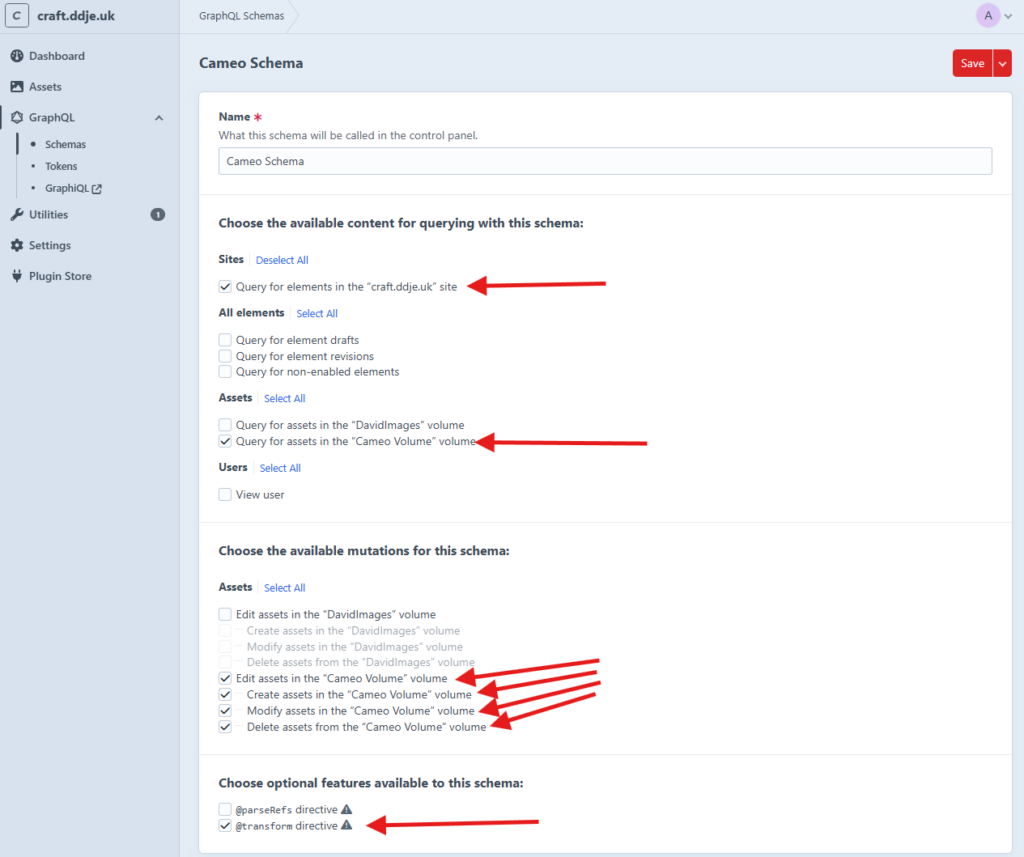Click Deselect All link next to Sites
Viewport: 1024px width, 857px height.
282,260
